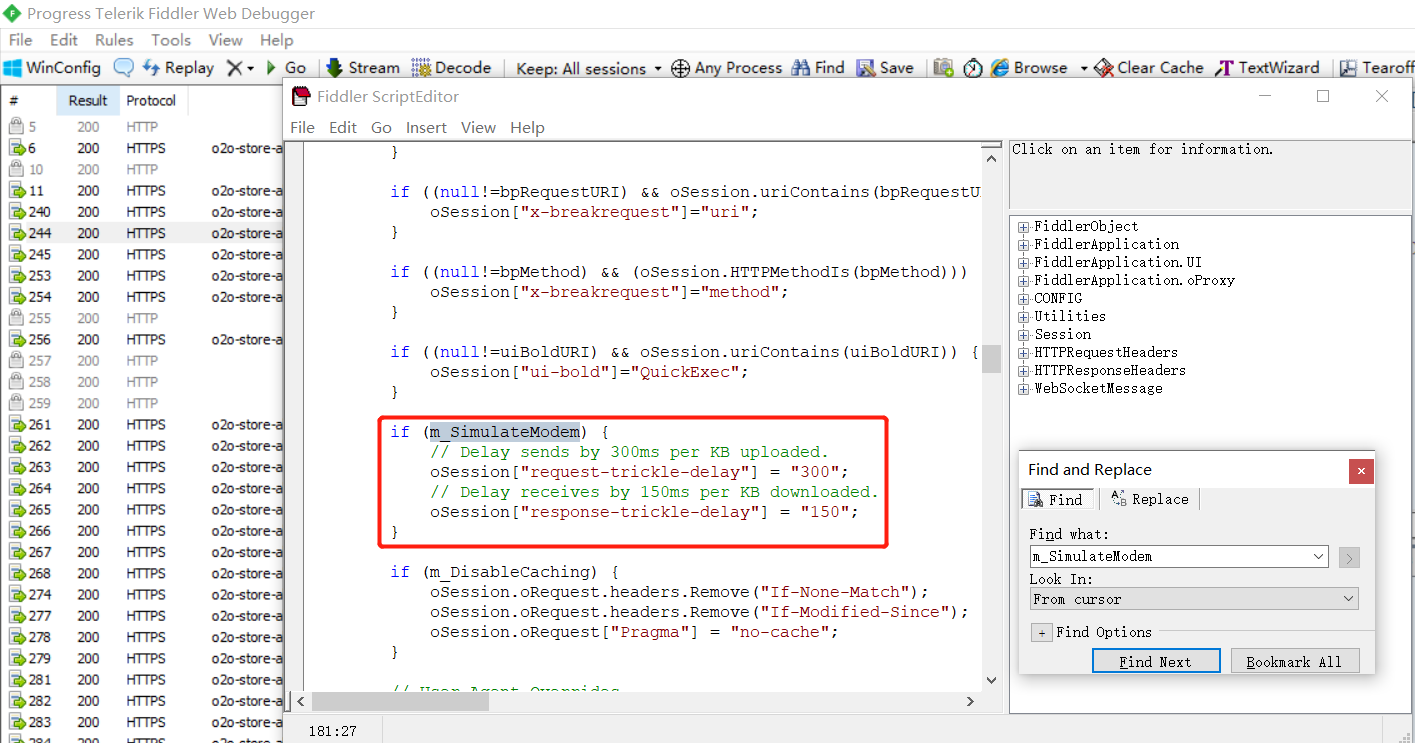The width and height of the screenshot is (1415, 743).
Task: Click the WinConfig toolbar button
Action: click(x=52, y=68)
